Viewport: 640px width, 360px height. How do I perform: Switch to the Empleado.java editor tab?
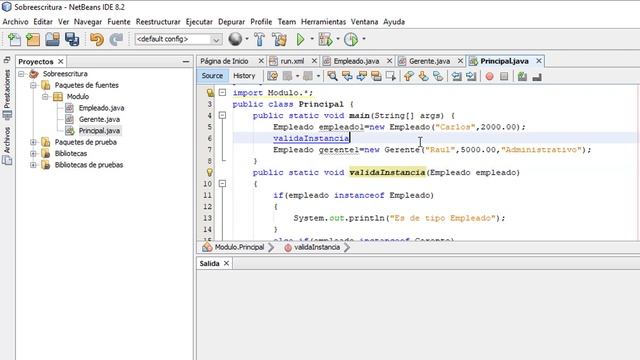point(356,61)
